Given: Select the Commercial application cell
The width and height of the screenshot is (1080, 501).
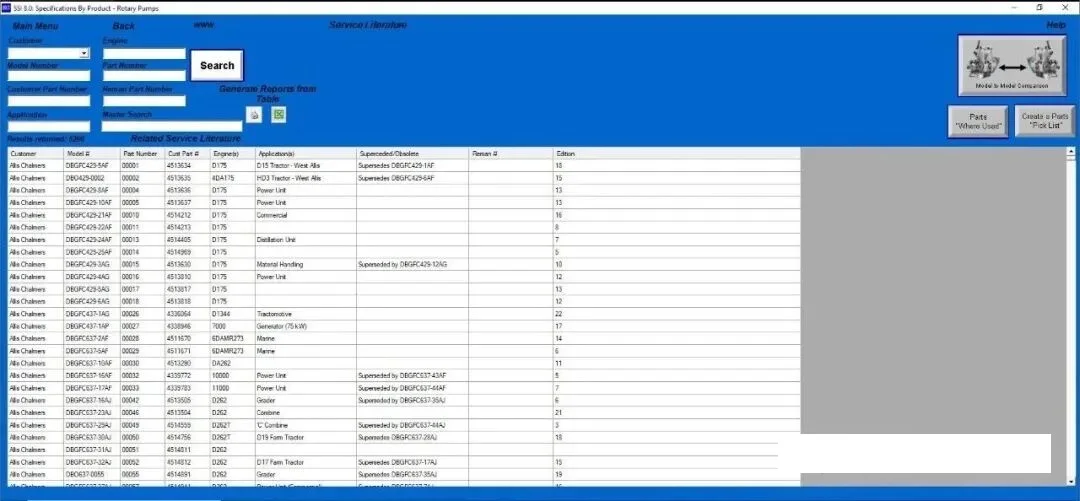Looking at the screenshot, I should (305, 215).
